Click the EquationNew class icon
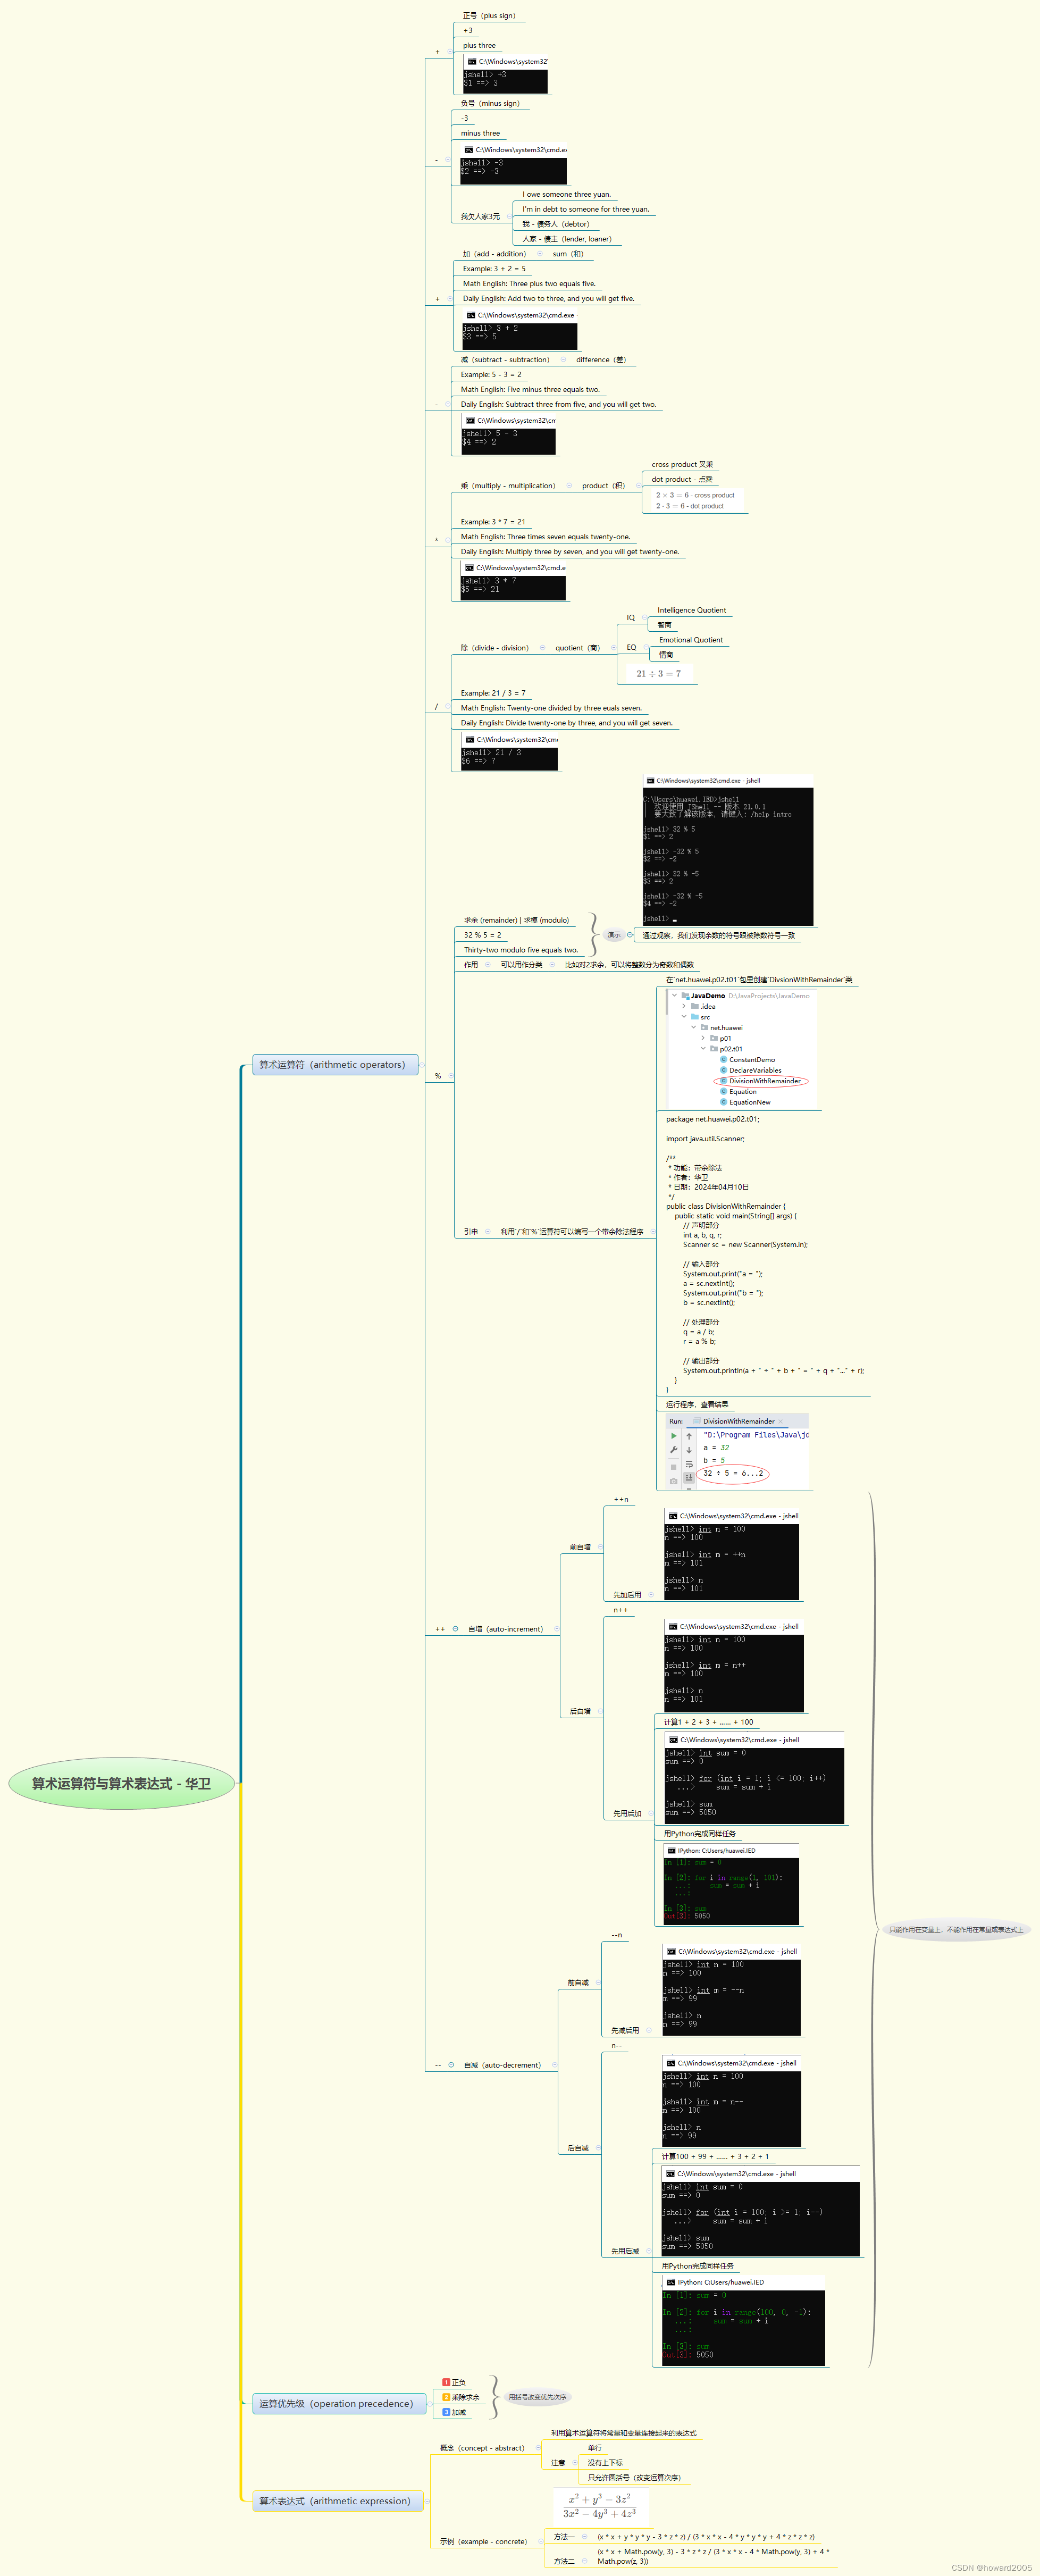1040x2576 pixels. [x=723, y=1102]
